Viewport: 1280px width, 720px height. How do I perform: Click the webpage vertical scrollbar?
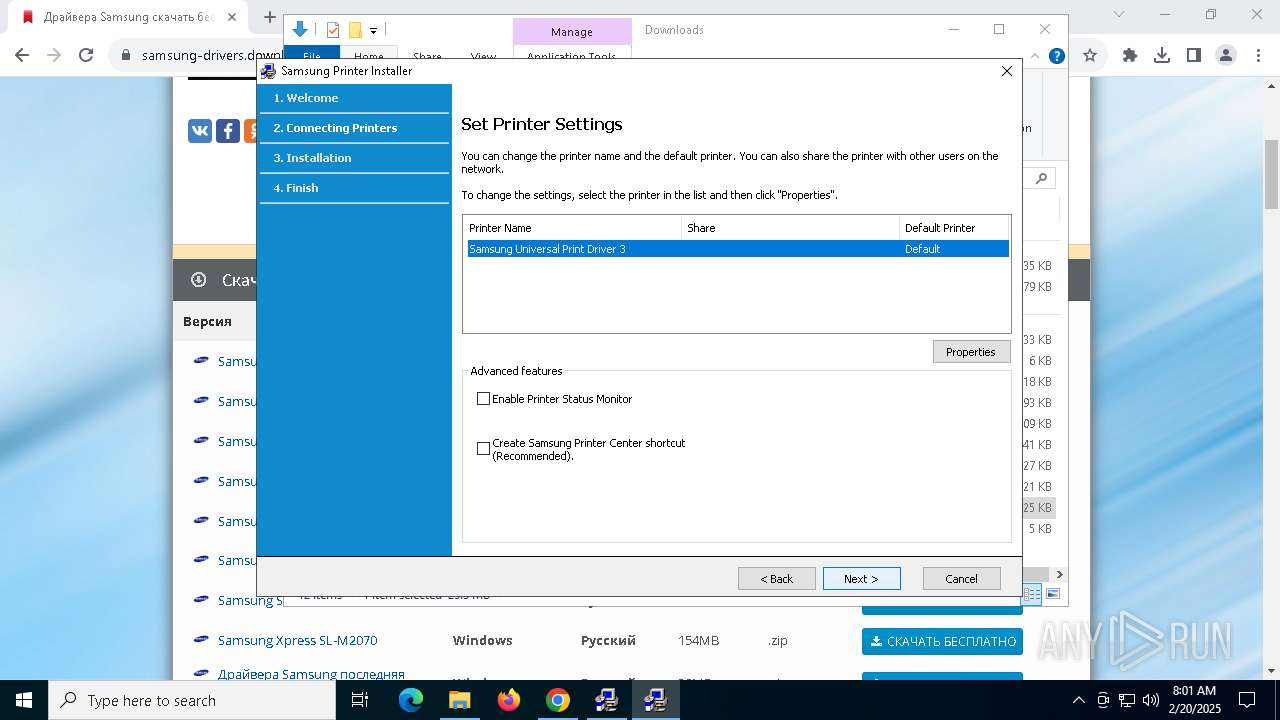pyautogui.click(x=1271, y=175)
